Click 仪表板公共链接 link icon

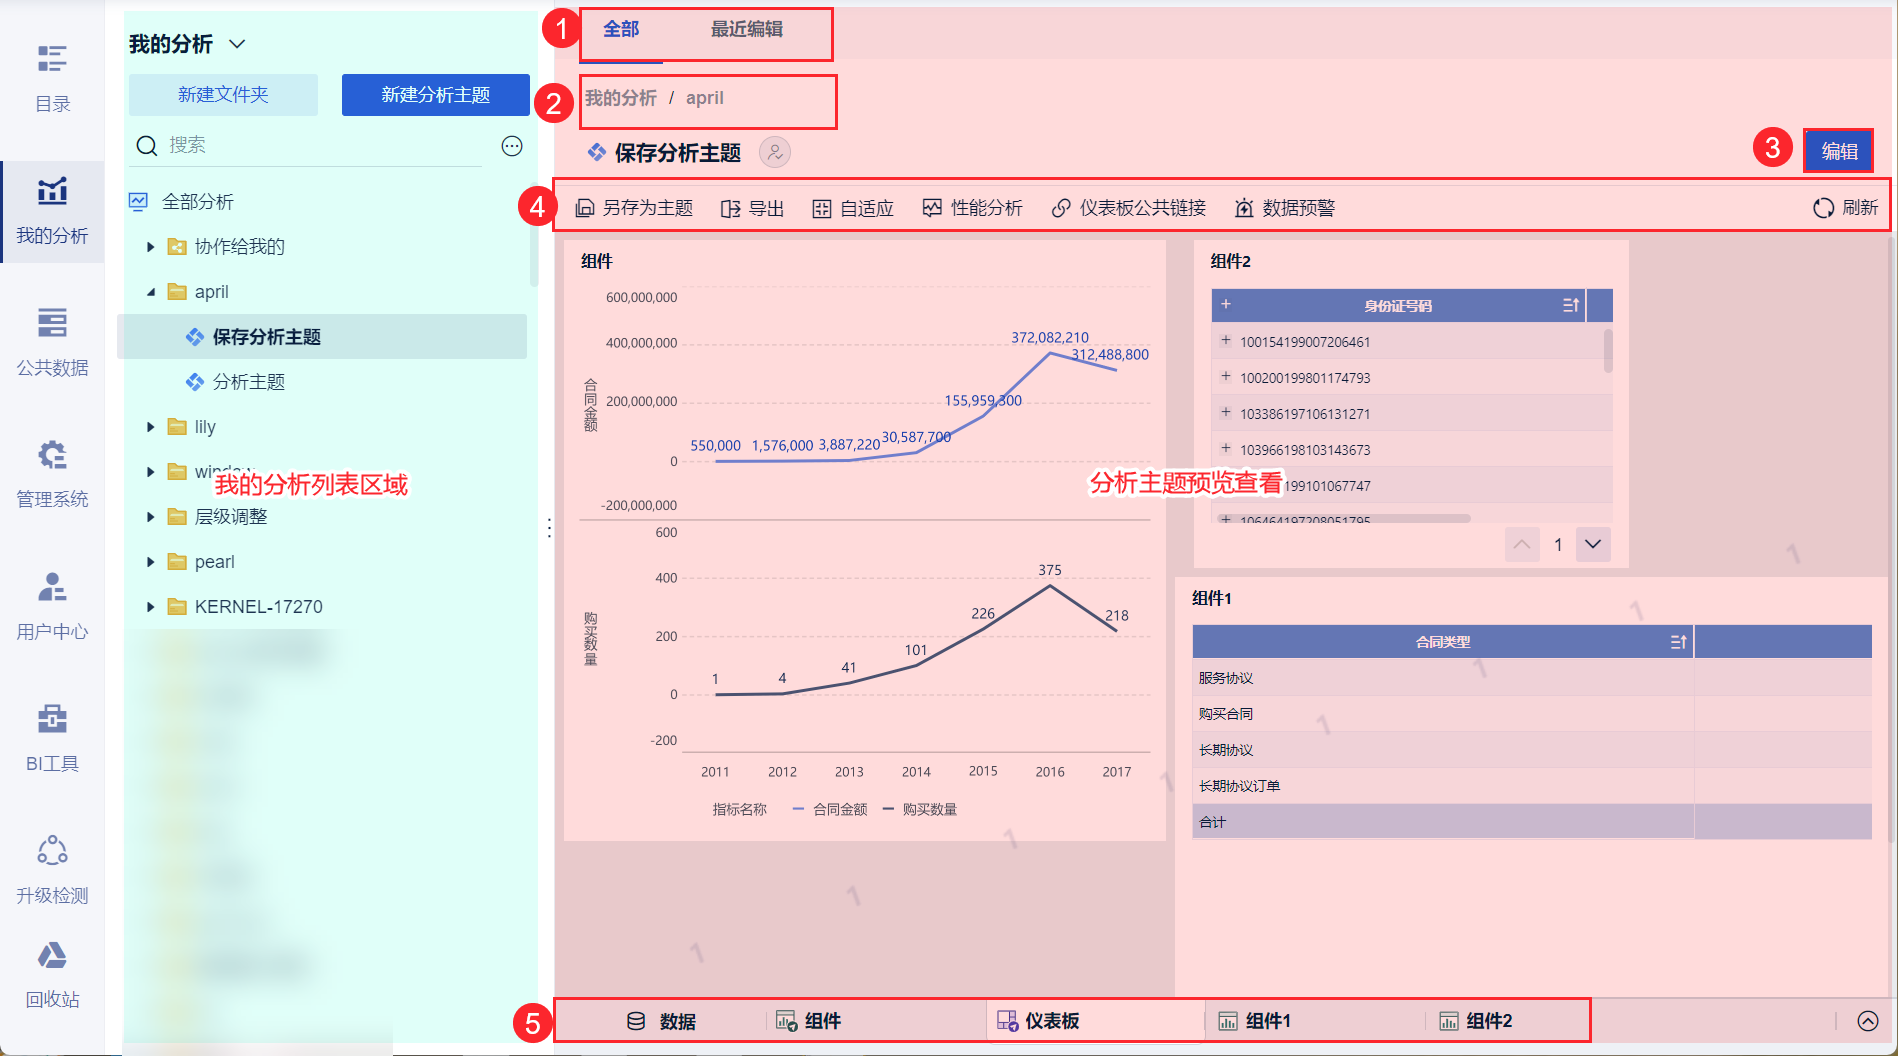tap(1061, 208)
